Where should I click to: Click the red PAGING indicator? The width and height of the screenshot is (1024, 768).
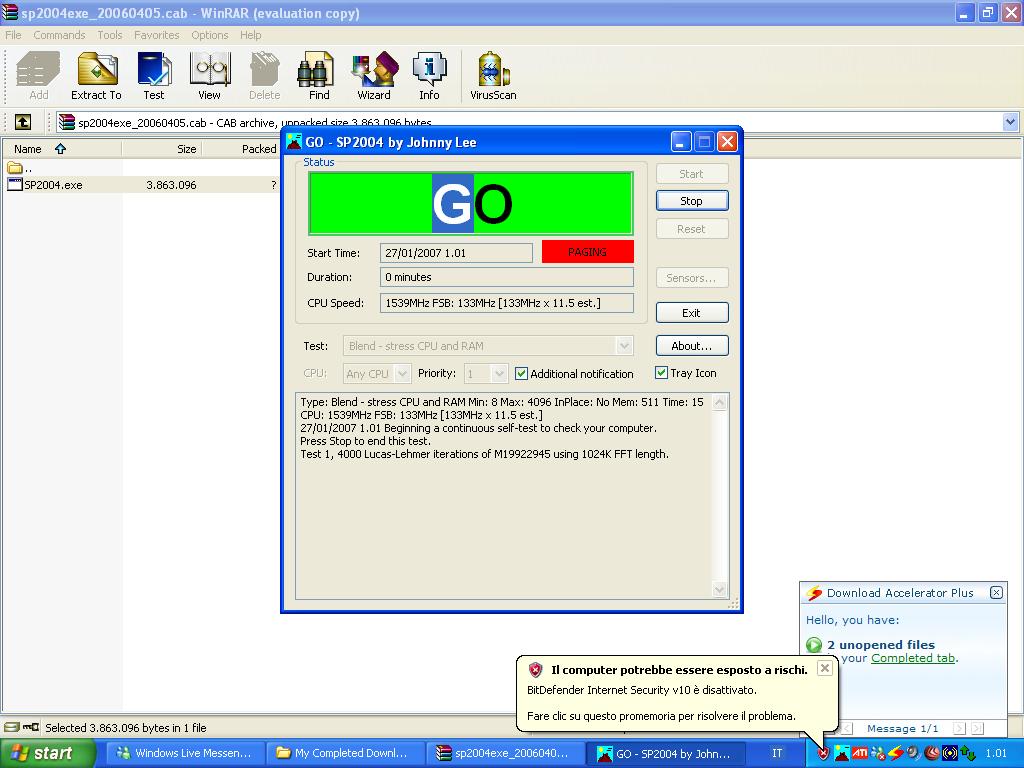(588, 252)
